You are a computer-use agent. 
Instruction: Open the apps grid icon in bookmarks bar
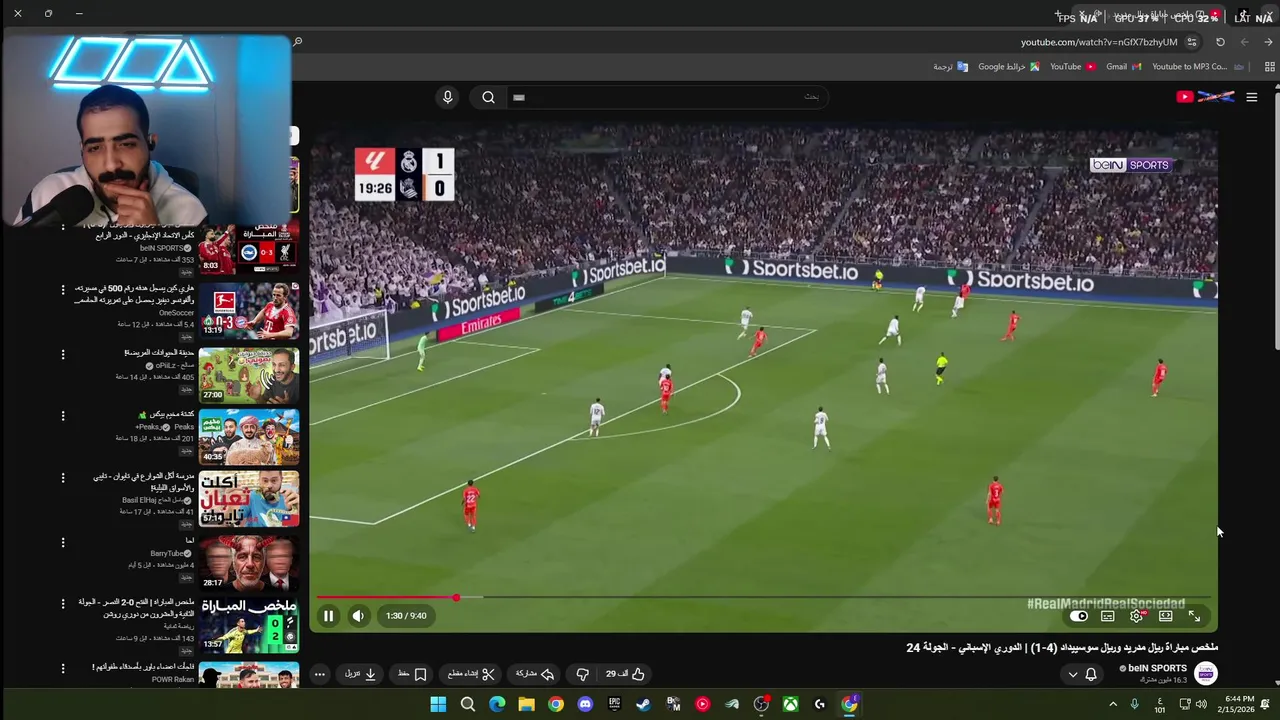click(x=1270, y=67)
